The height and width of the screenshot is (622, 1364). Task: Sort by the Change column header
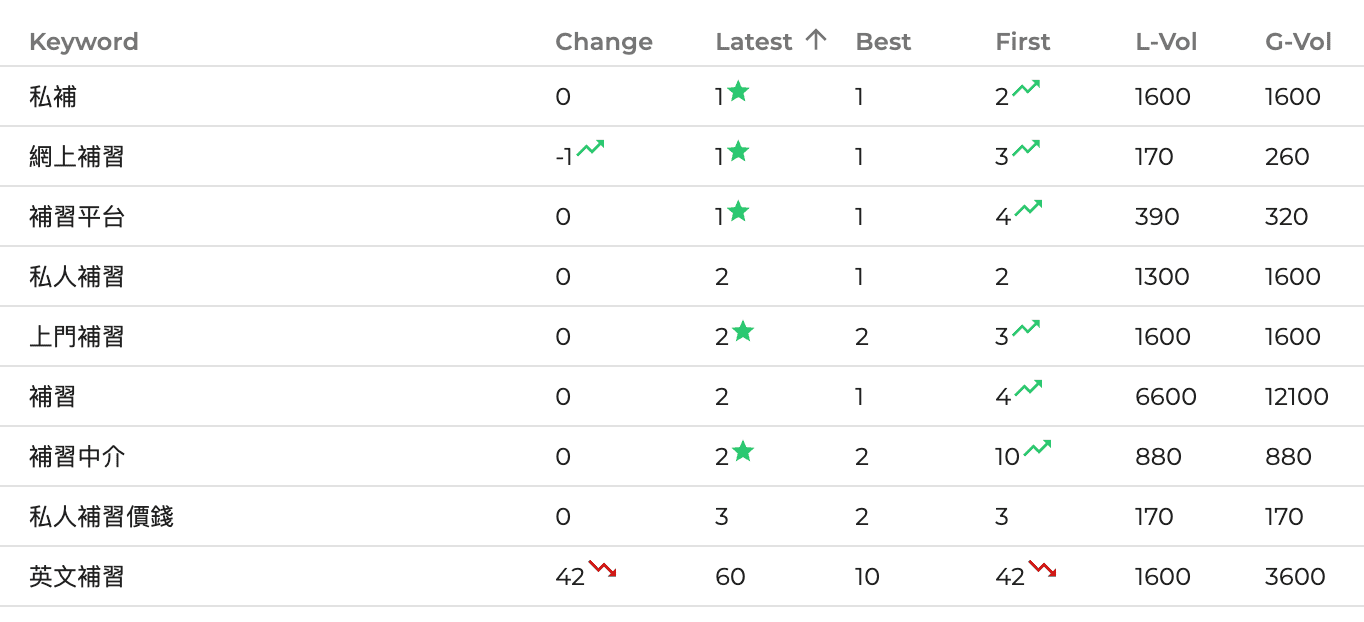603,42
